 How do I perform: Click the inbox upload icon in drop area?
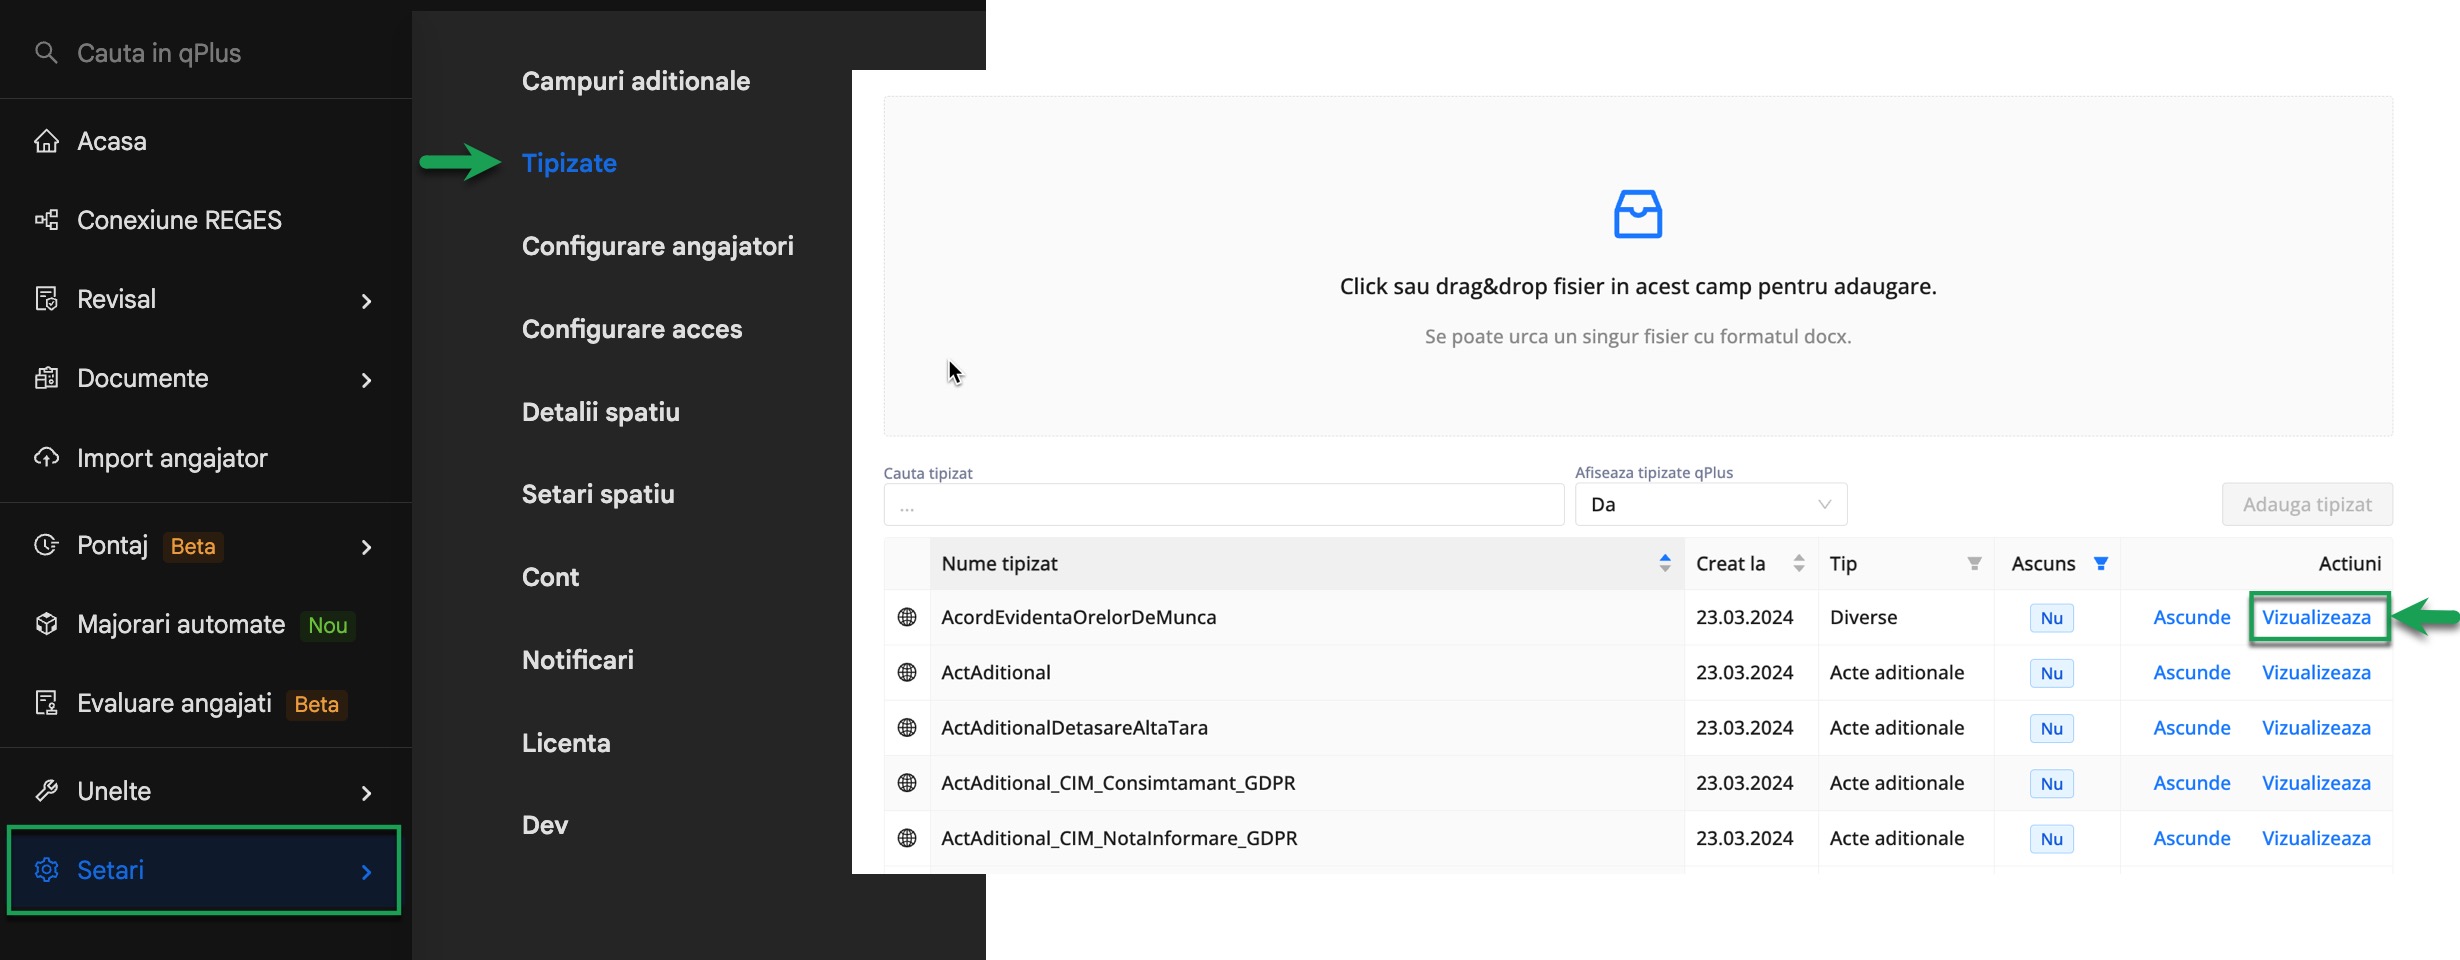pyautogui.click(x=1638, y=214)
